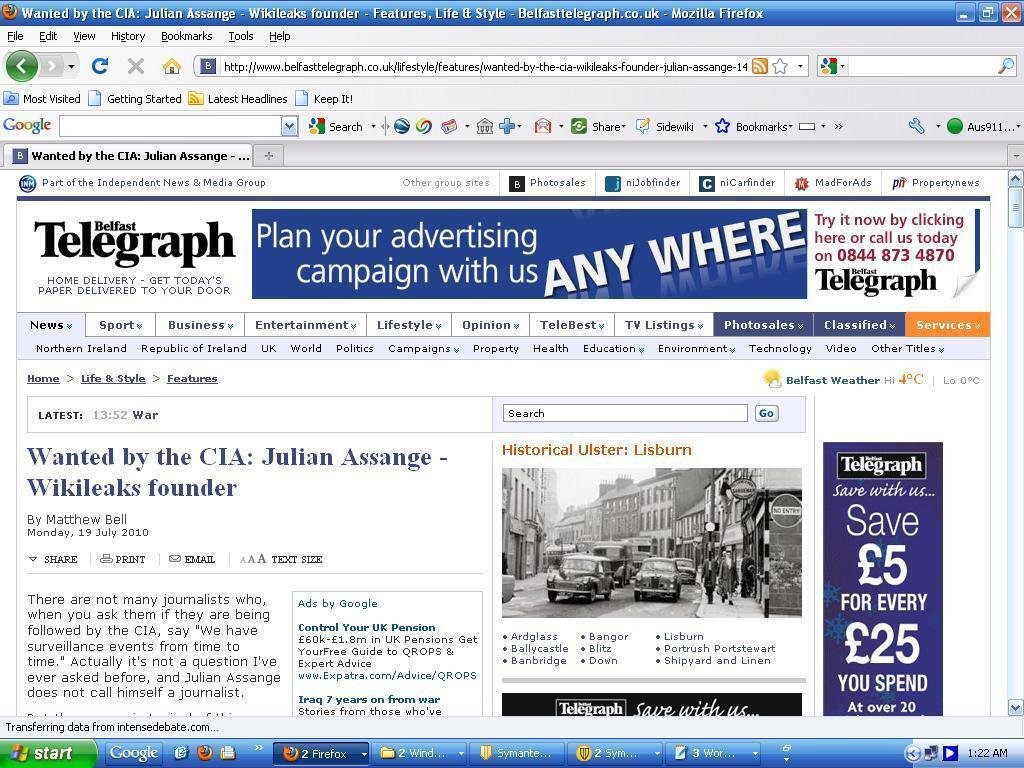1024x768 pixels.
Task: Select the Wanted by the CIA tab
Action: tap(128, 155)
